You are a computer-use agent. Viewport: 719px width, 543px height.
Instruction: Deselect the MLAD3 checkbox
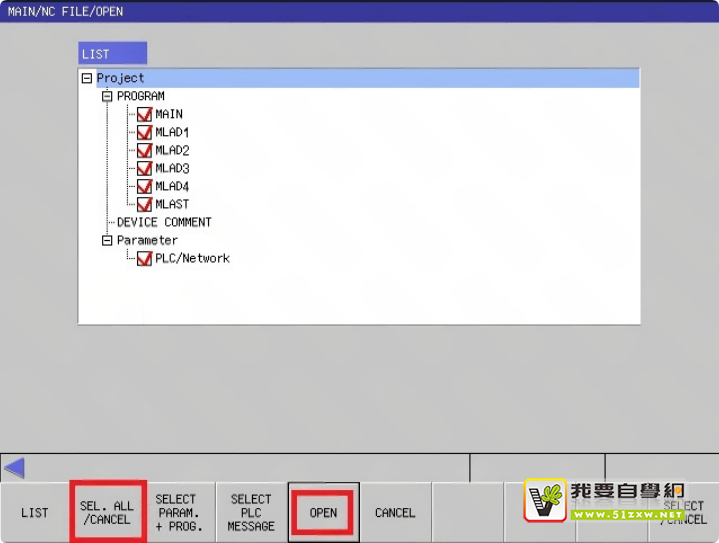[x=144, y=168]
